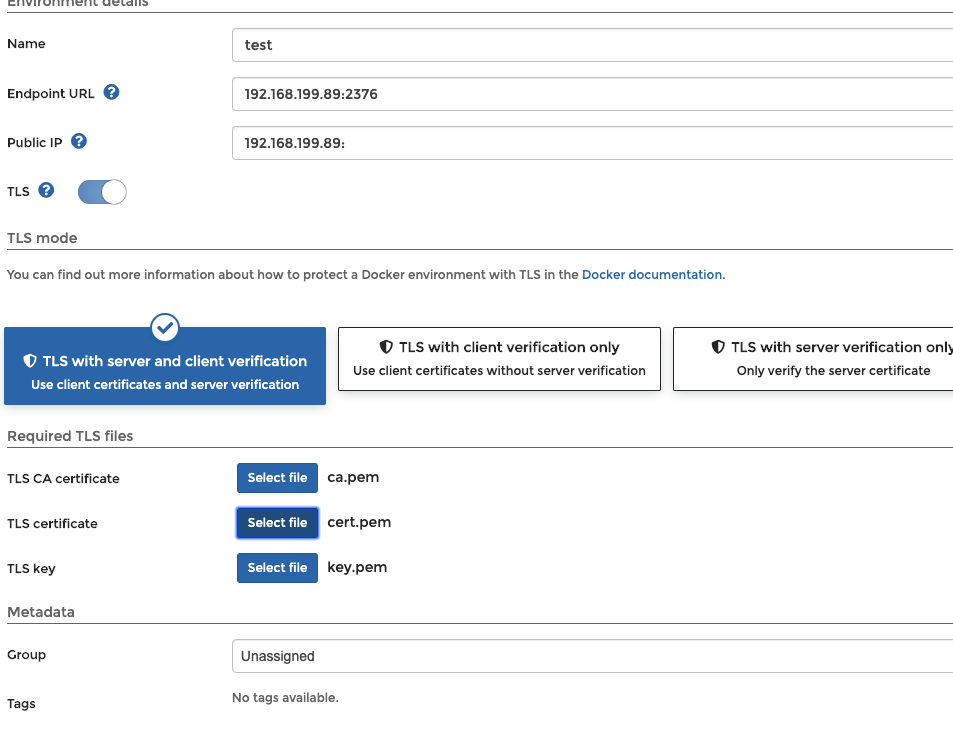Click the help icon beside Endpoint URL
This screenshot has width=953, height=731.
click(x=112, y=93)
